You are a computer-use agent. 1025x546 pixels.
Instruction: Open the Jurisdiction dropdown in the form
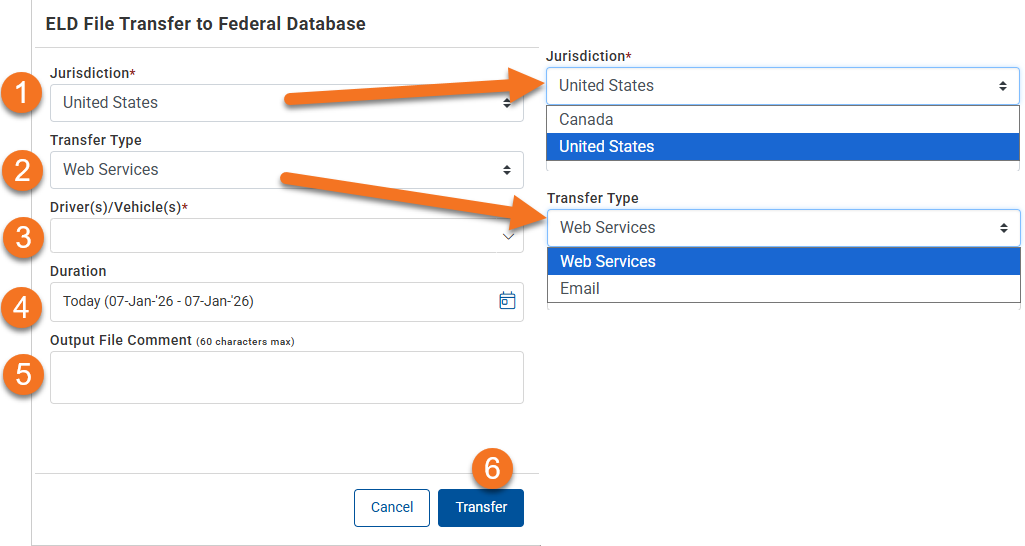click(x=286, y=103)
